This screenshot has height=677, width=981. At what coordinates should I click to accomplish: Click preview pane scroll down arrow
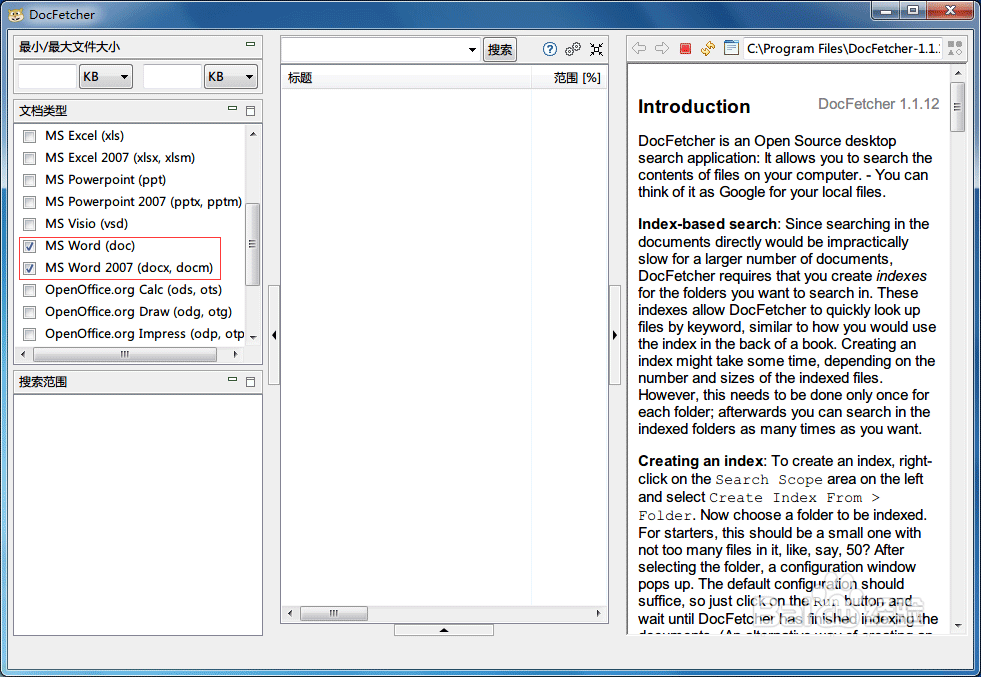tap(958, 625)
